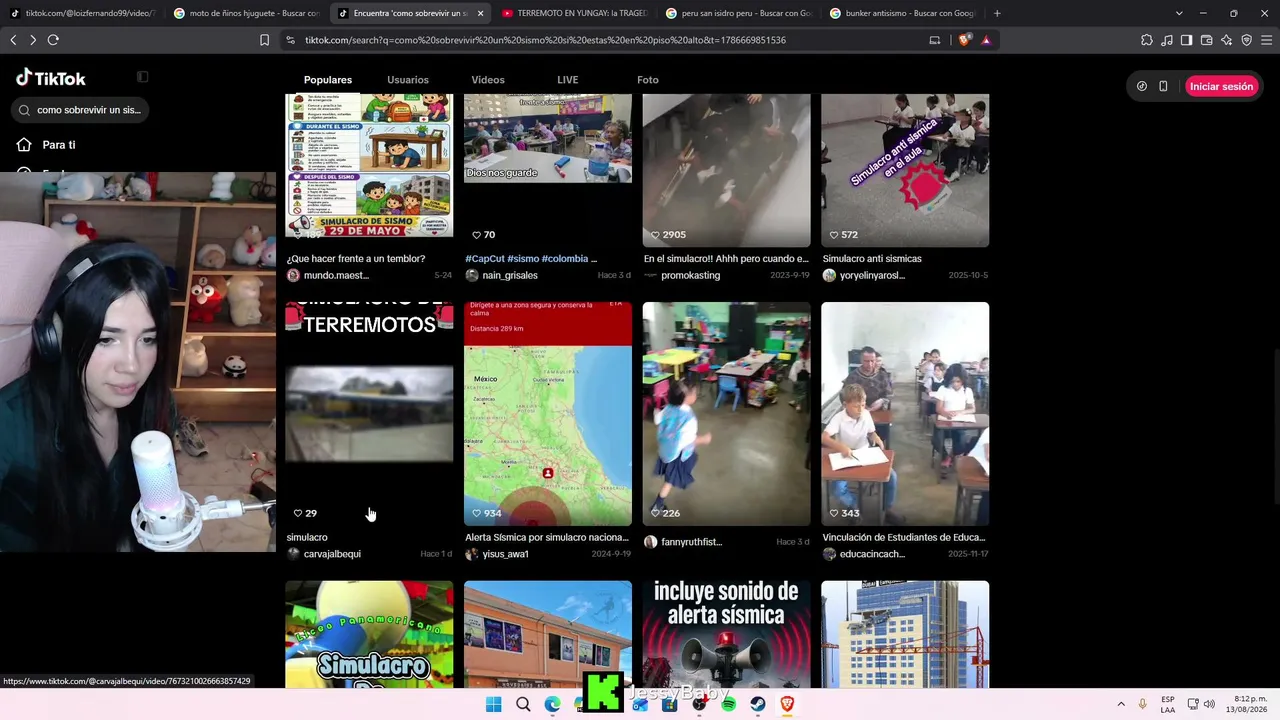1280x720 pixels.
Task: Open the music note playlist icon in the toolbar
Action: (1167, 40)
